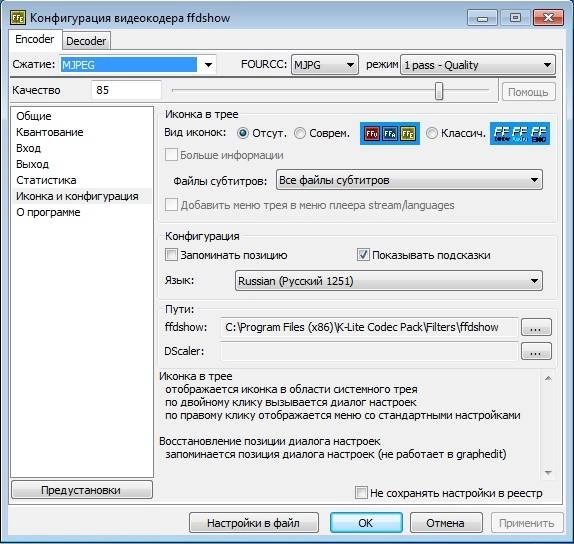
Task: Maximize the ffdshow configuration window
Action: (x=515, y=18)
